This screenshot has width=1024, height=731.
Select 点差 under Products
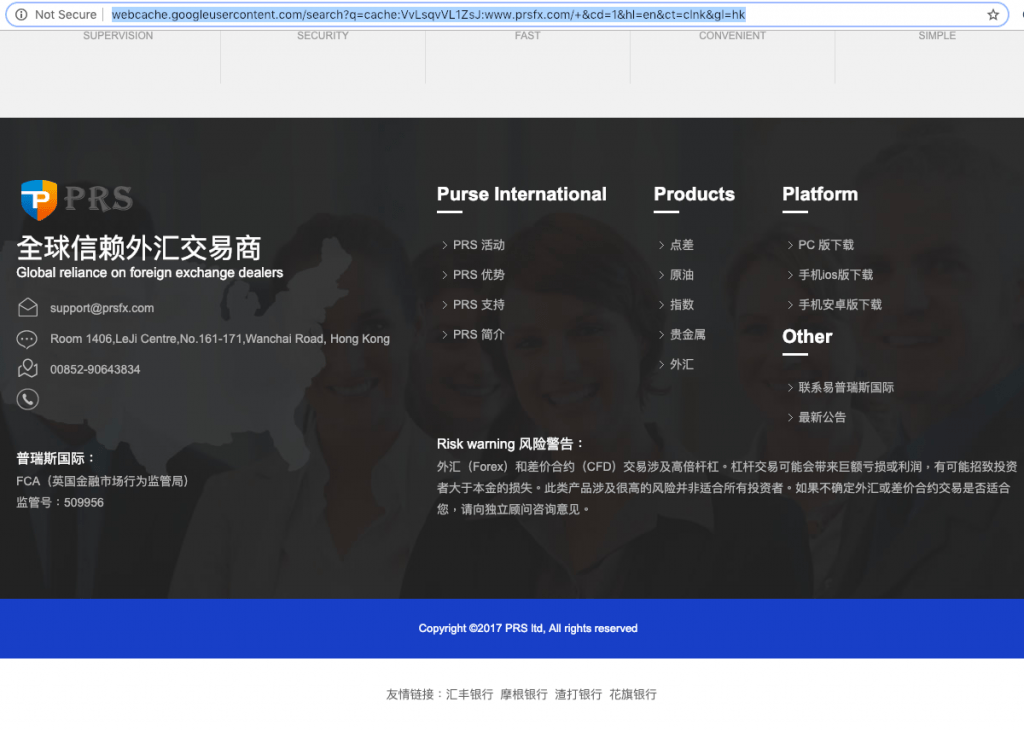coord(681,245)
